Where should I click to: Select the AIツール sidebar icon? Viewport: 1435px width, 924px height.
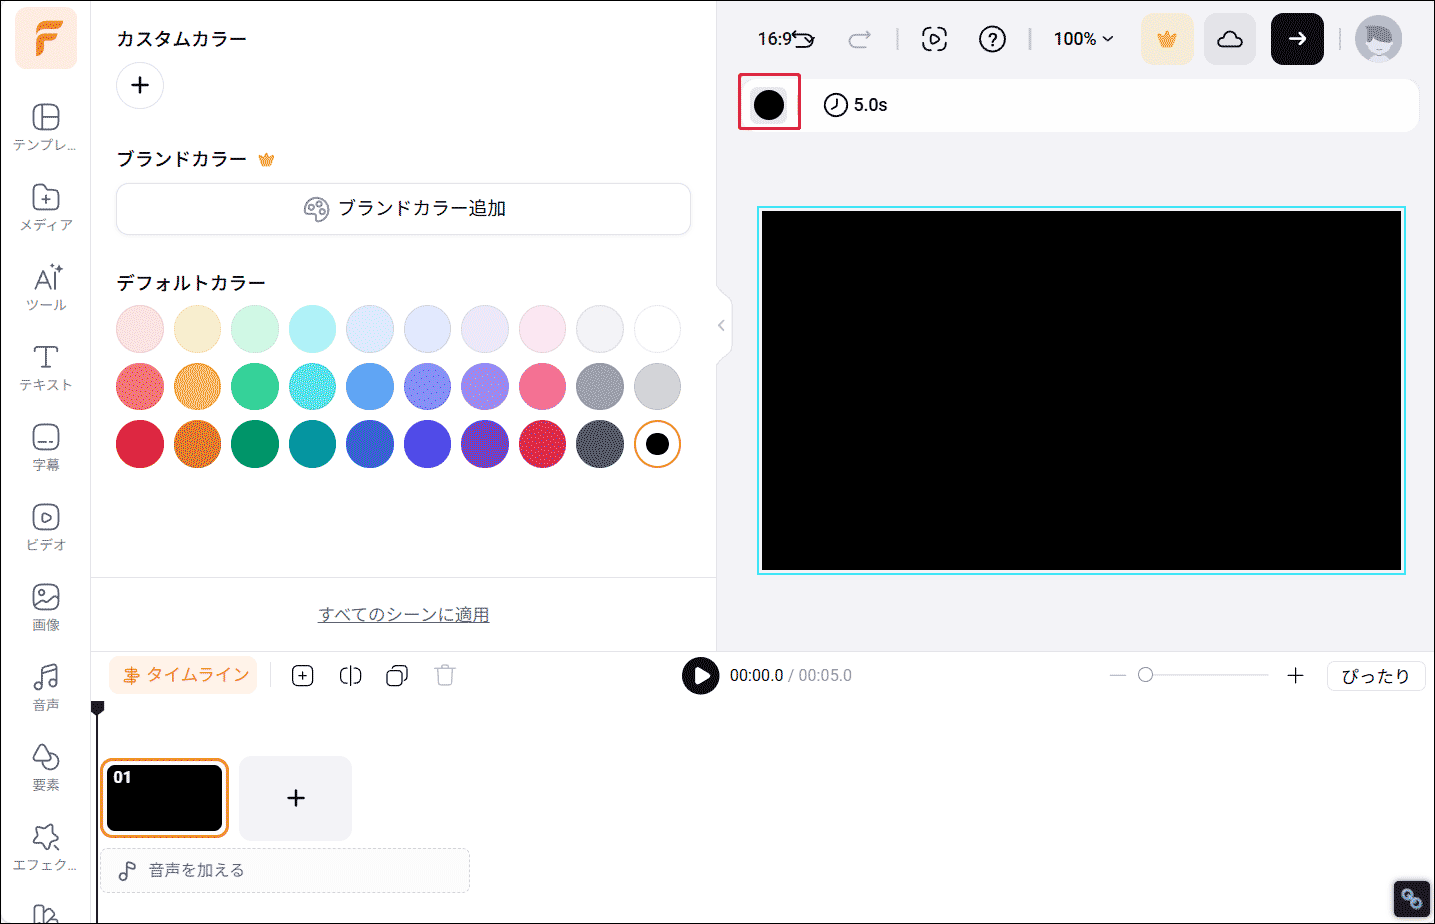45,287
